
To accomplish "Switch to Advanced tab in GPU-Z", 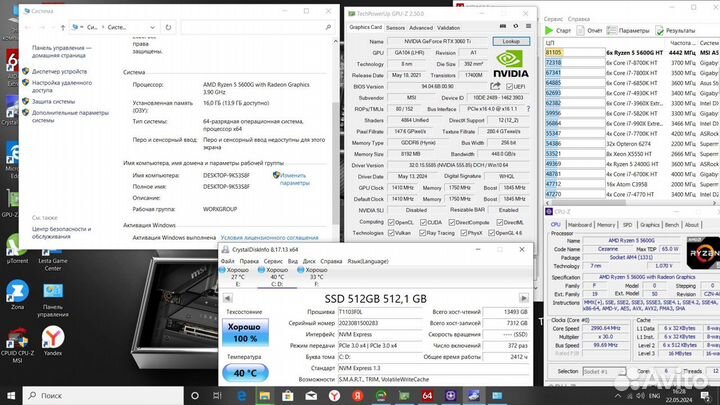I will pyautogui.click(x=421, y=28).
